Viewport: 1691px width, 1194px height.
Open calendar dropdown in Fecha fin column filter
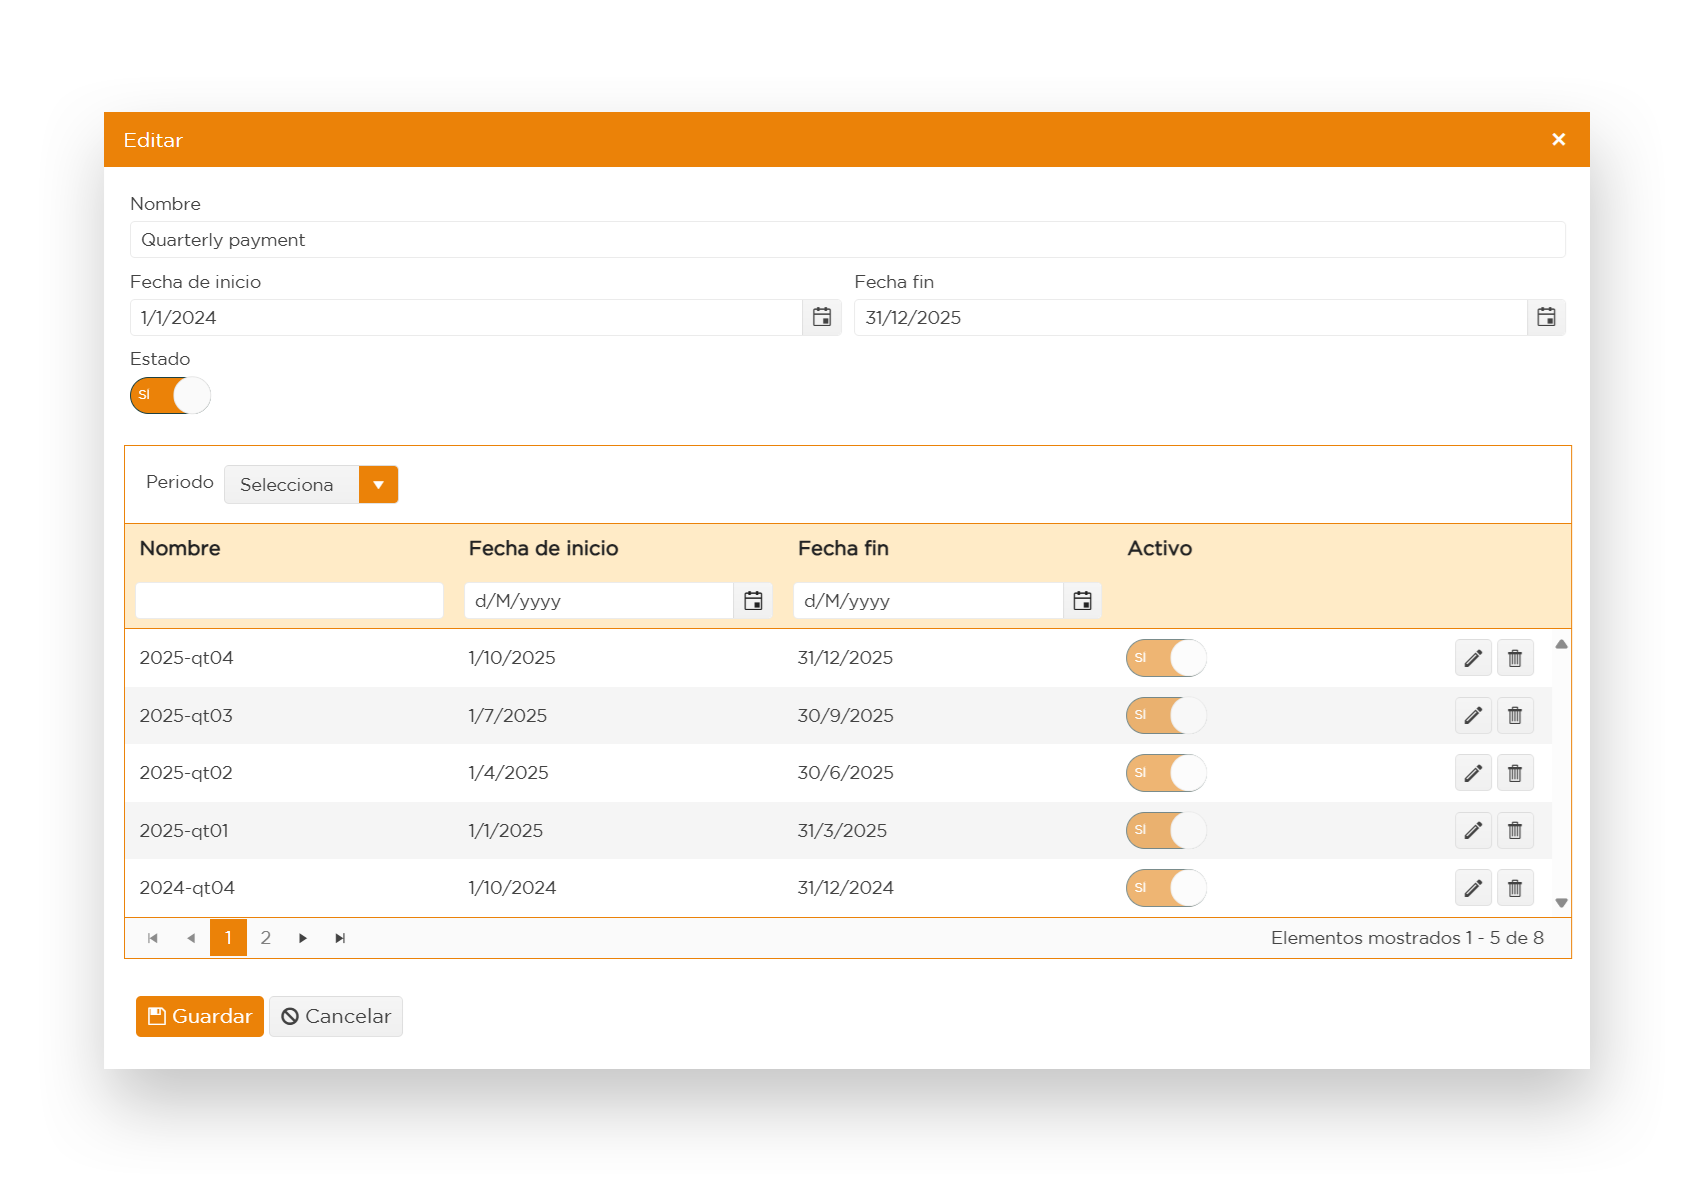1082,601
